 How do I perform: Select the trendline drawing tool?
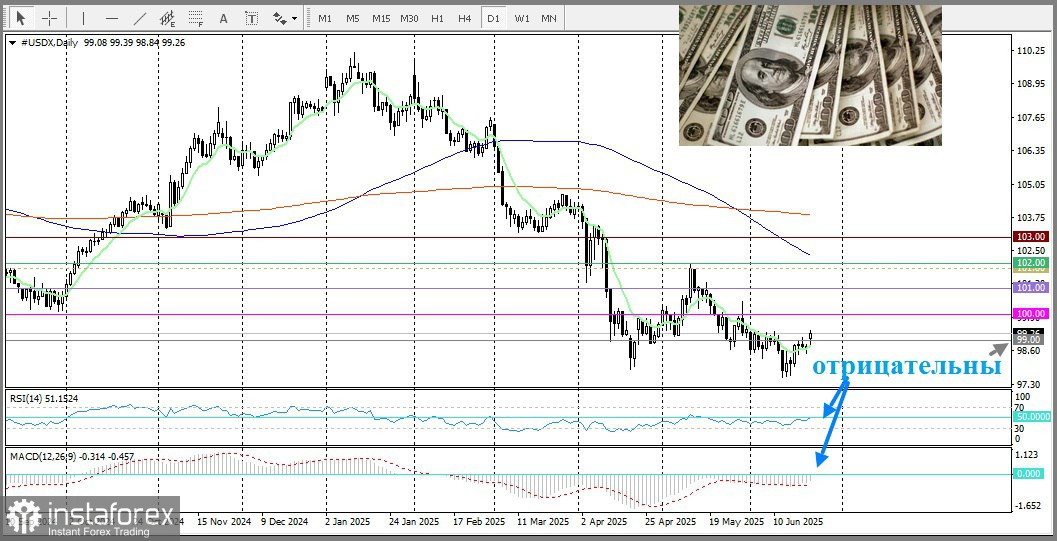[x=139, y=18]
